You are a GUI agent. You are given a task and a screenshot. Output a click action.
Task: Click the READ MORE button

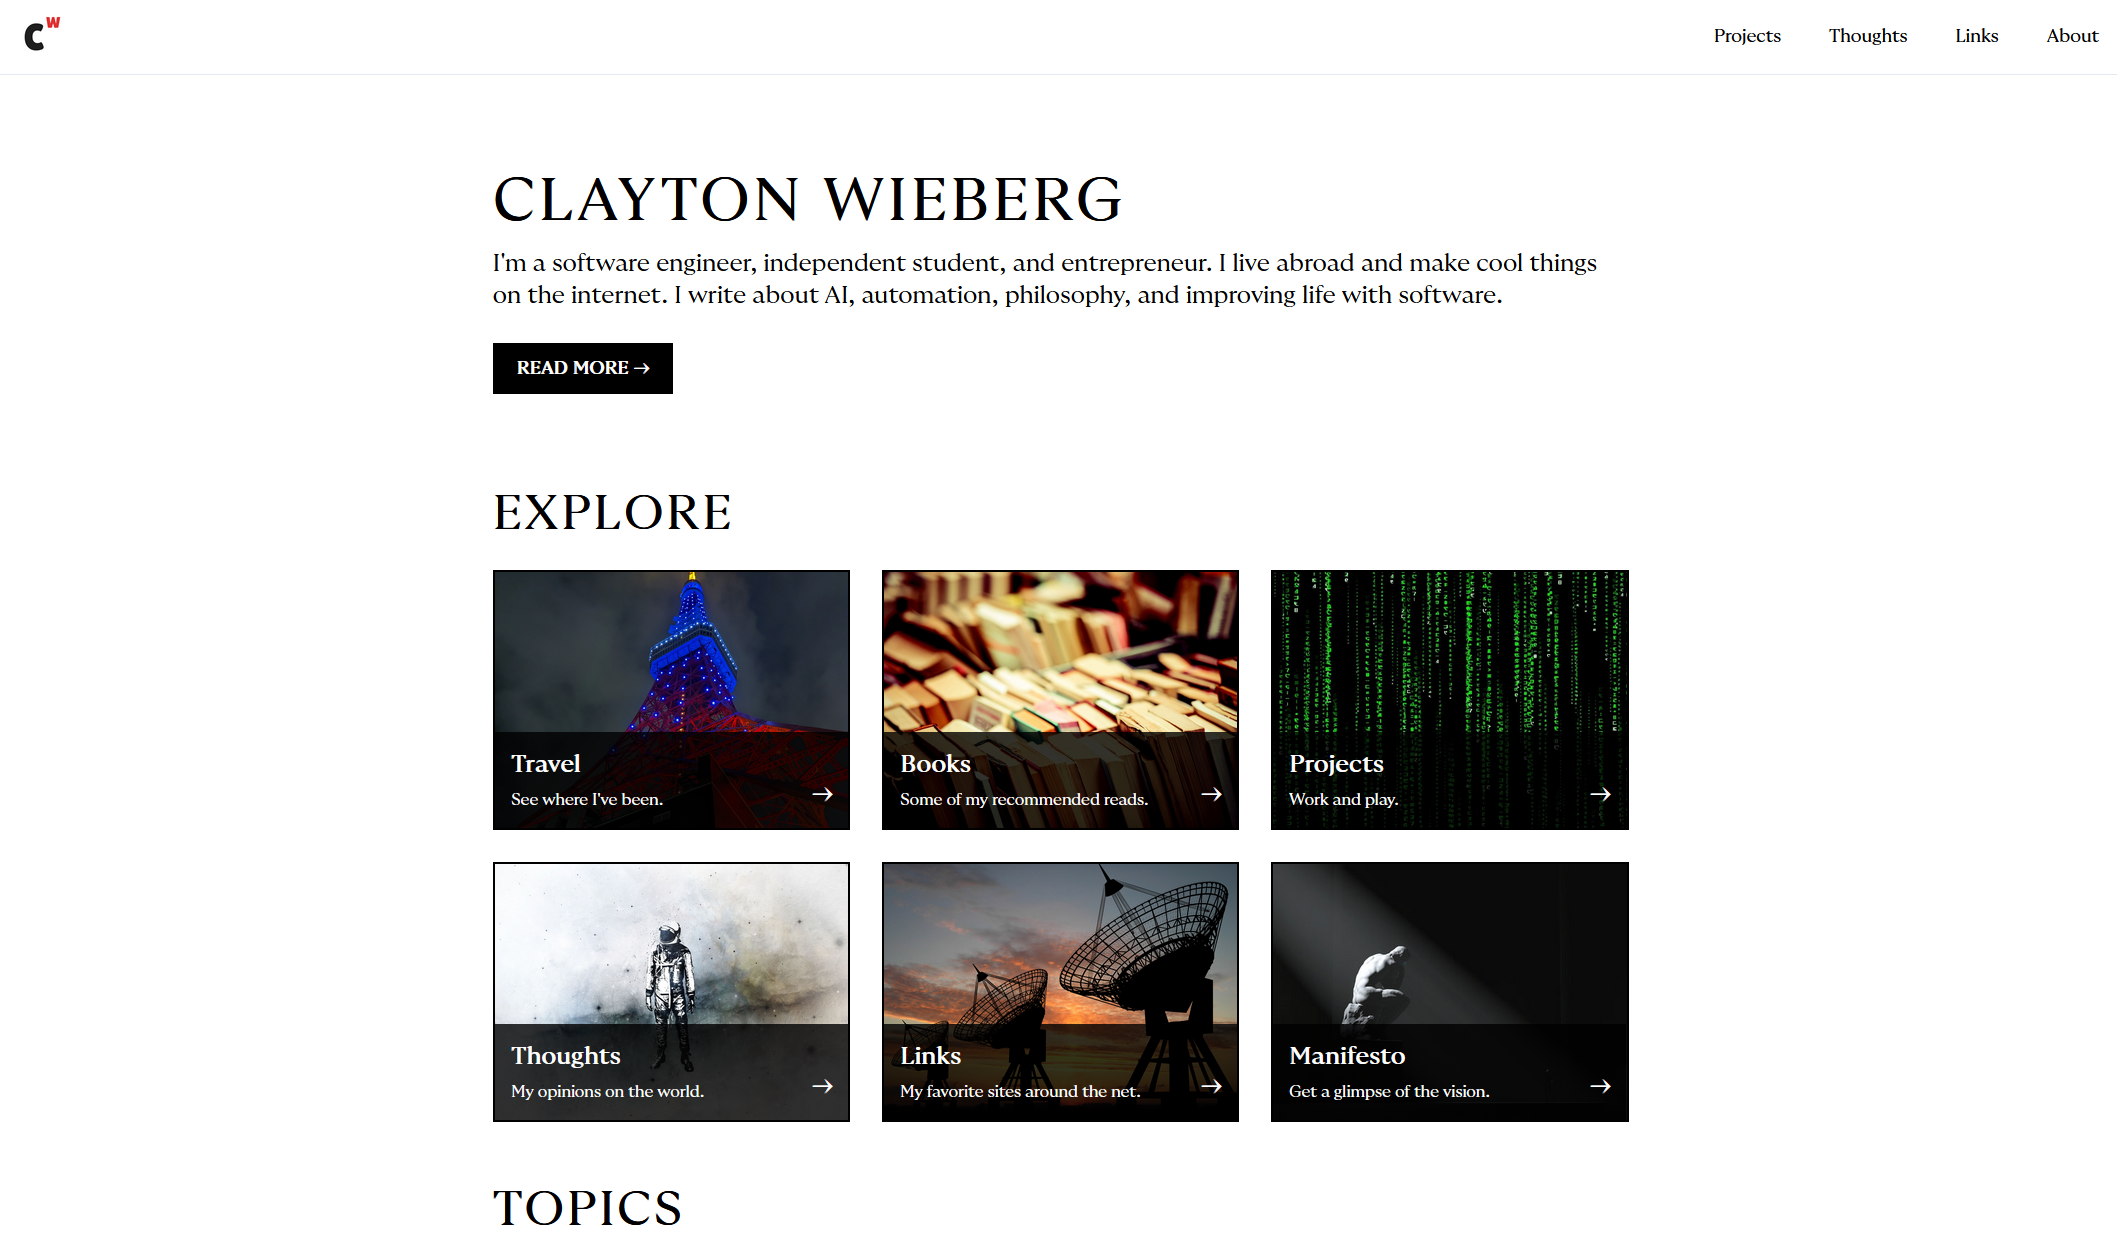coord(583,367)
